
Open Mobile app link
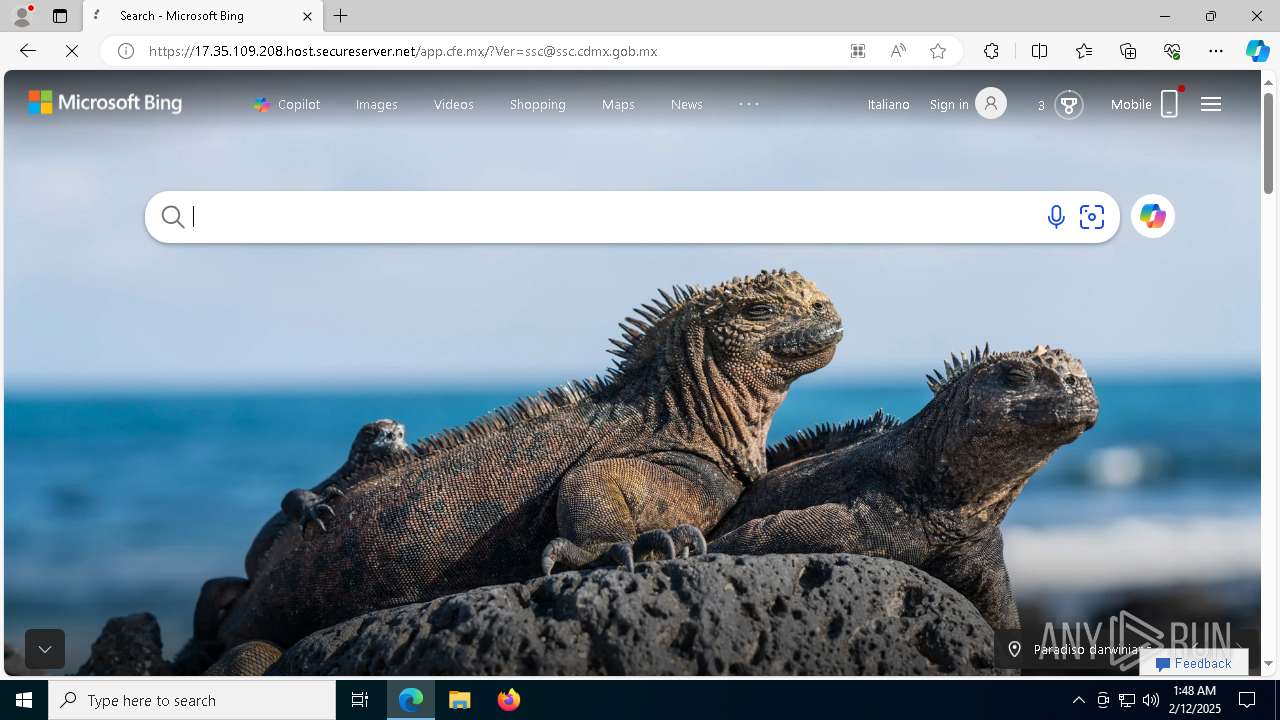click(x=1146, y=103)
